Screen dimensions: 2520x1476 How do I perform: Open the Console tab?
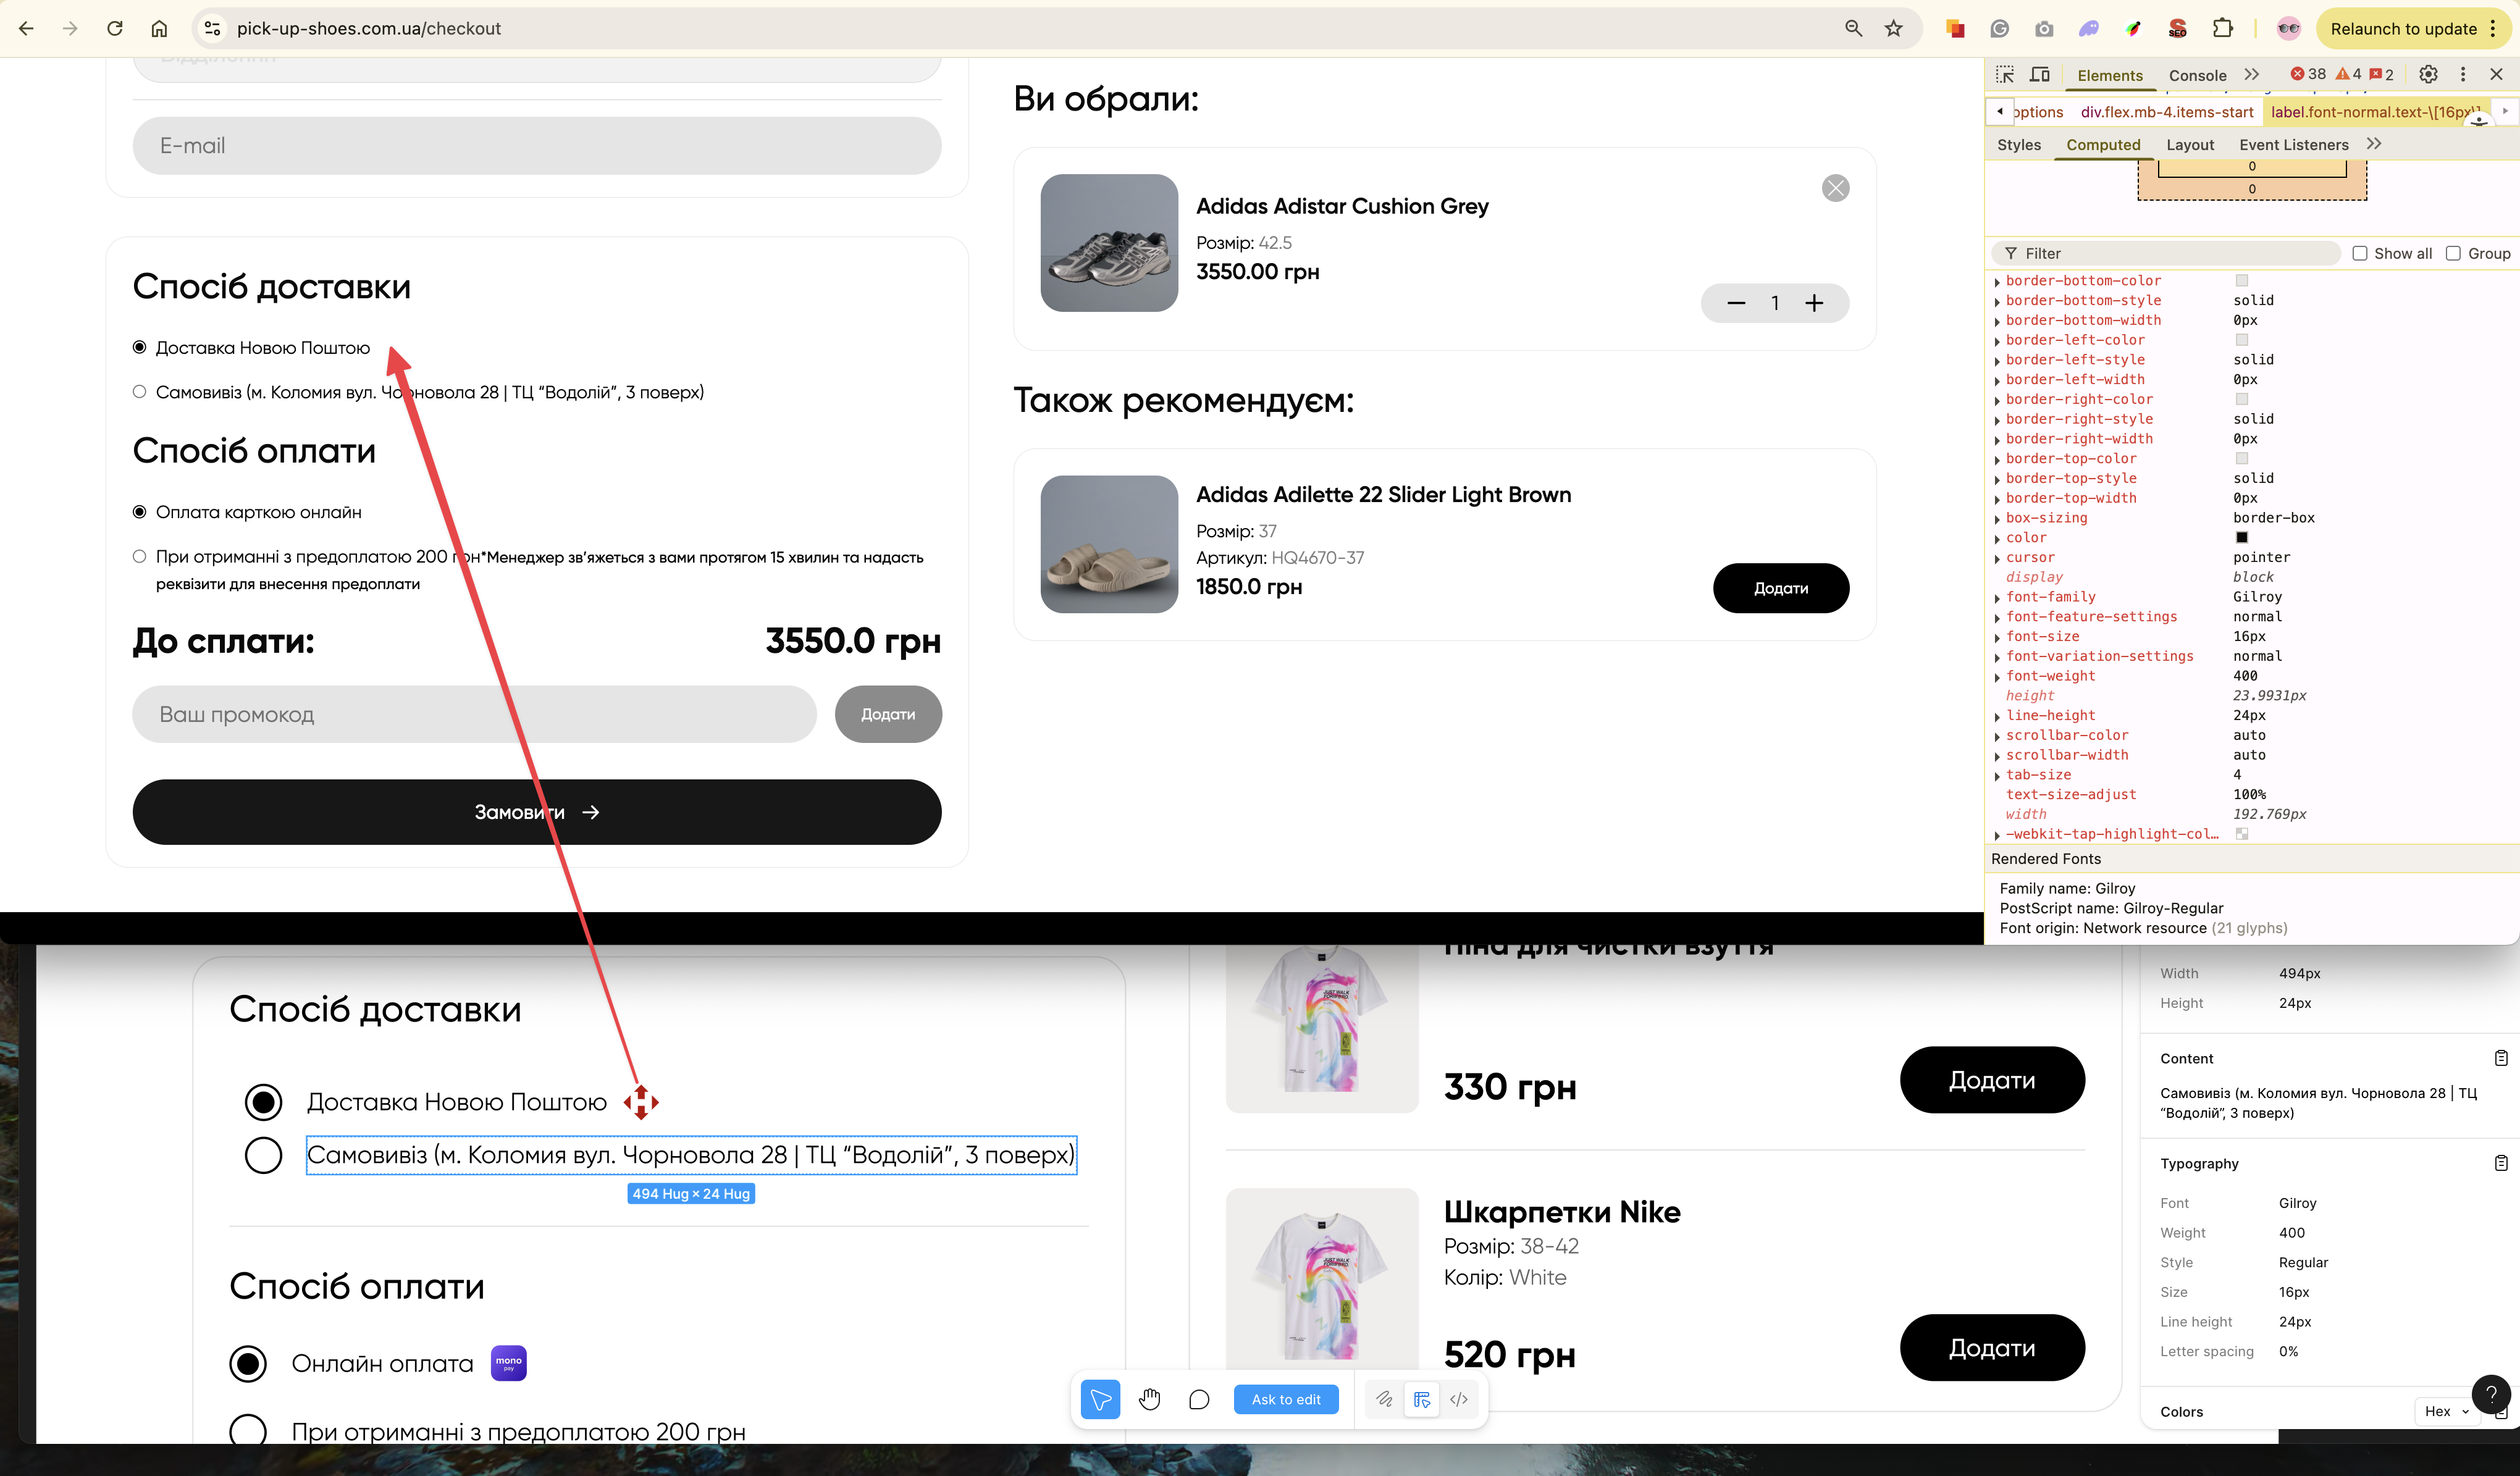pyautogui.click(x=2197, y=75)
